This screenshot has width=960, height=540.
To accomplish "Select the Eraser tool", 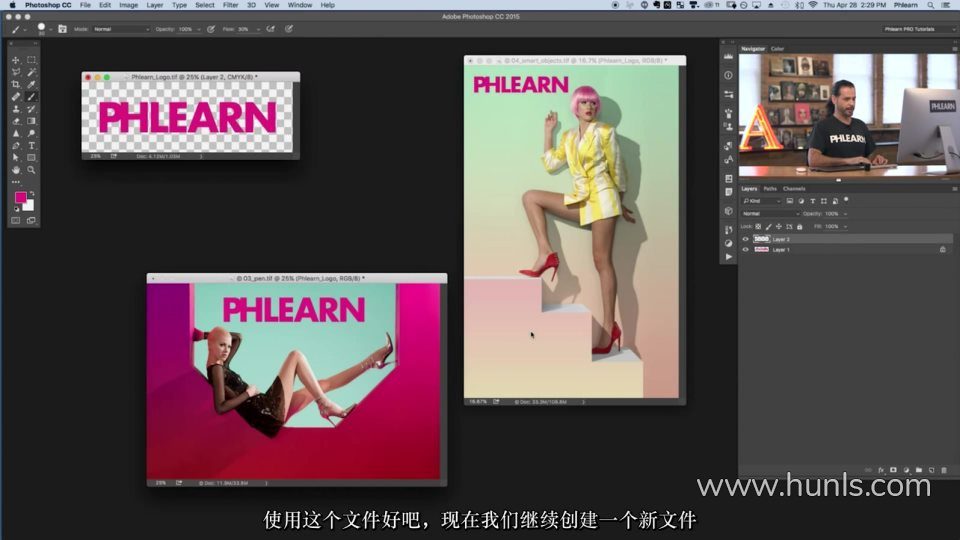I will [x=16, y=121].
